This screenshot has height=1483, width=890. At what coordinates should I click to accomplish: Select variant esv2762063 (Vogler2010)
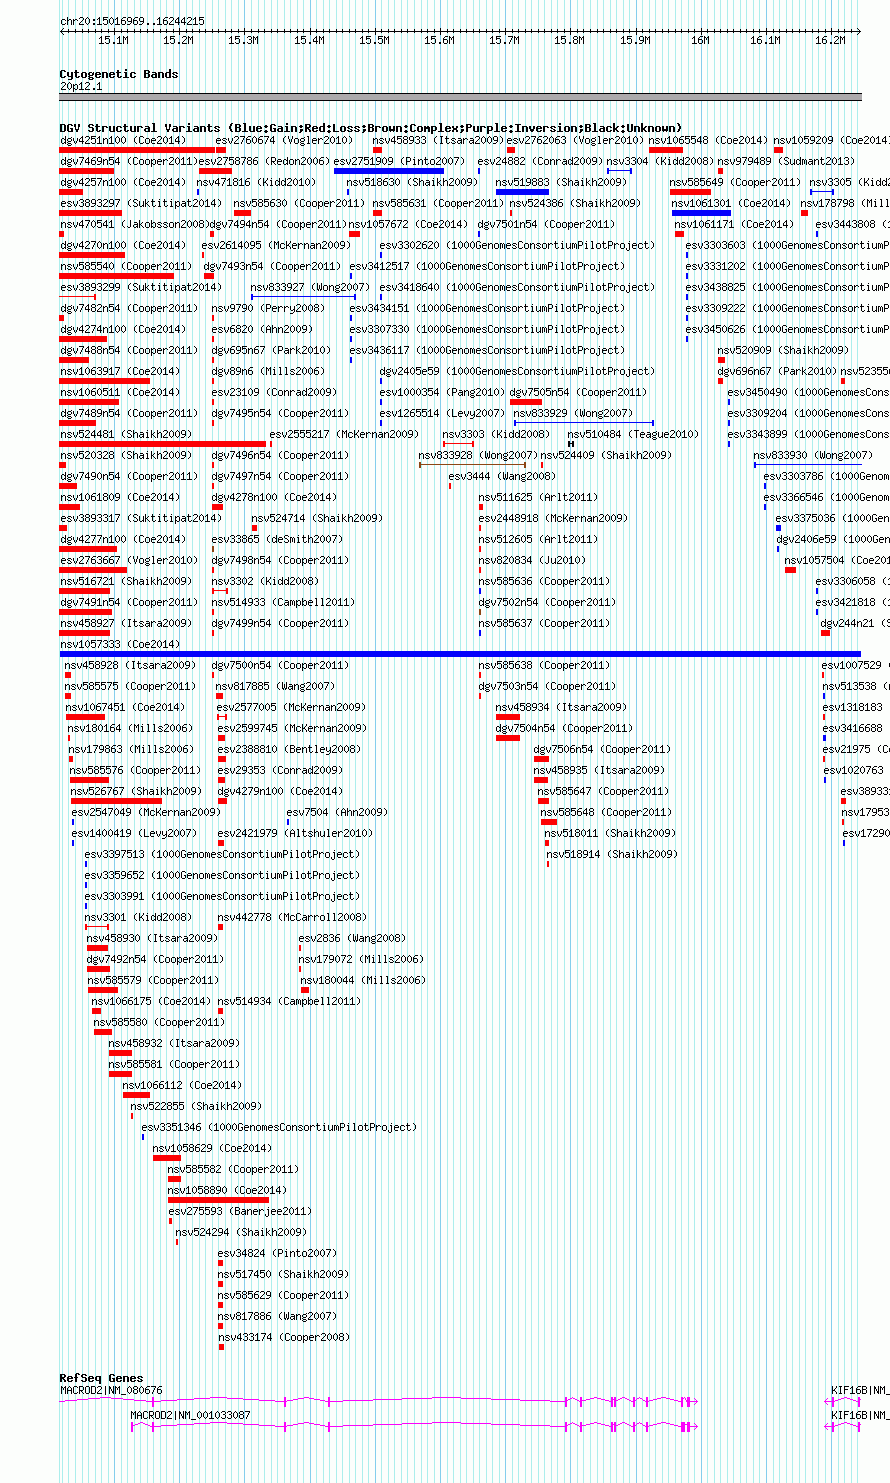click(576, 141)
